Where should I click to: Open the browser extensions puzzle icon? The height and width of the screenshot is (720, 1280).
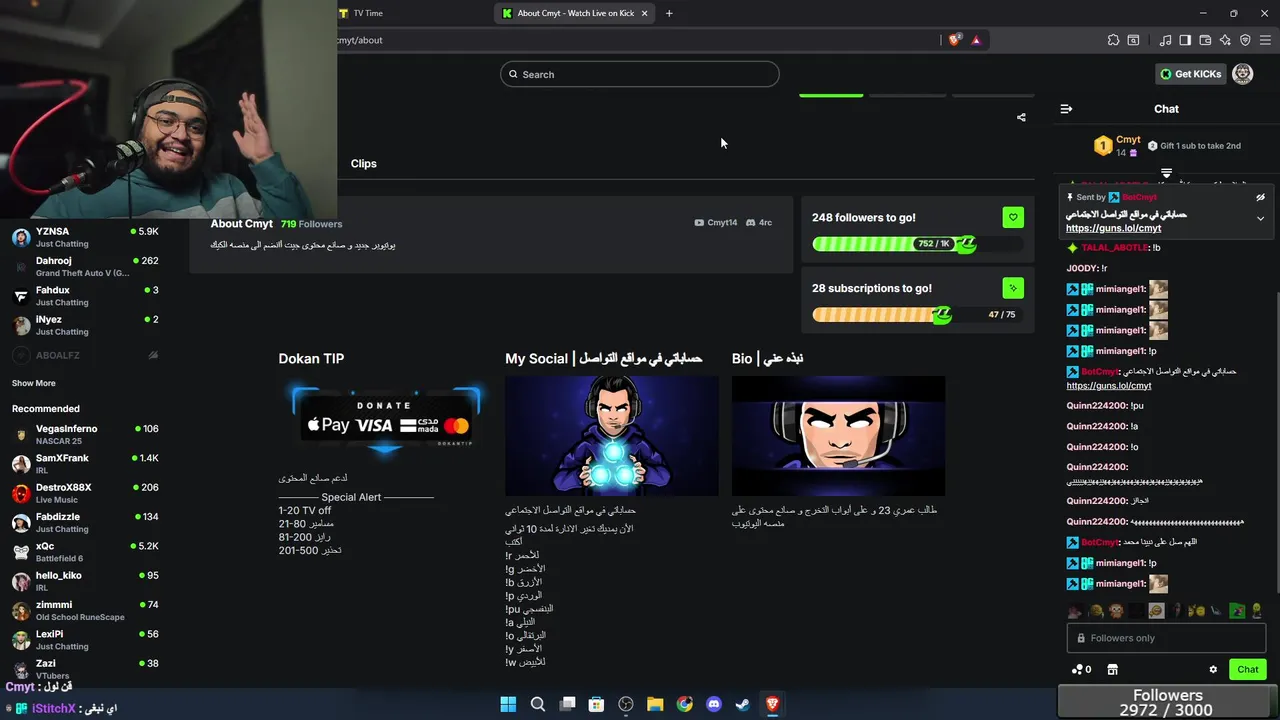[x=1113, y=40]
